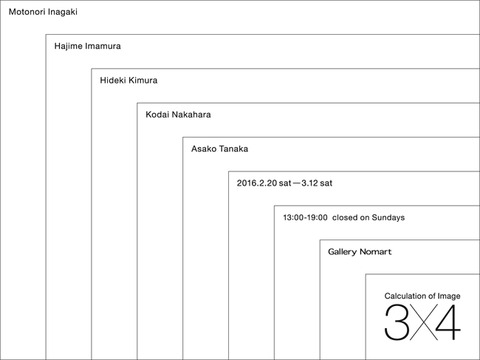480x360 pixels.
Task: Click the Calculation of Image title
Action: coord(422,296)
